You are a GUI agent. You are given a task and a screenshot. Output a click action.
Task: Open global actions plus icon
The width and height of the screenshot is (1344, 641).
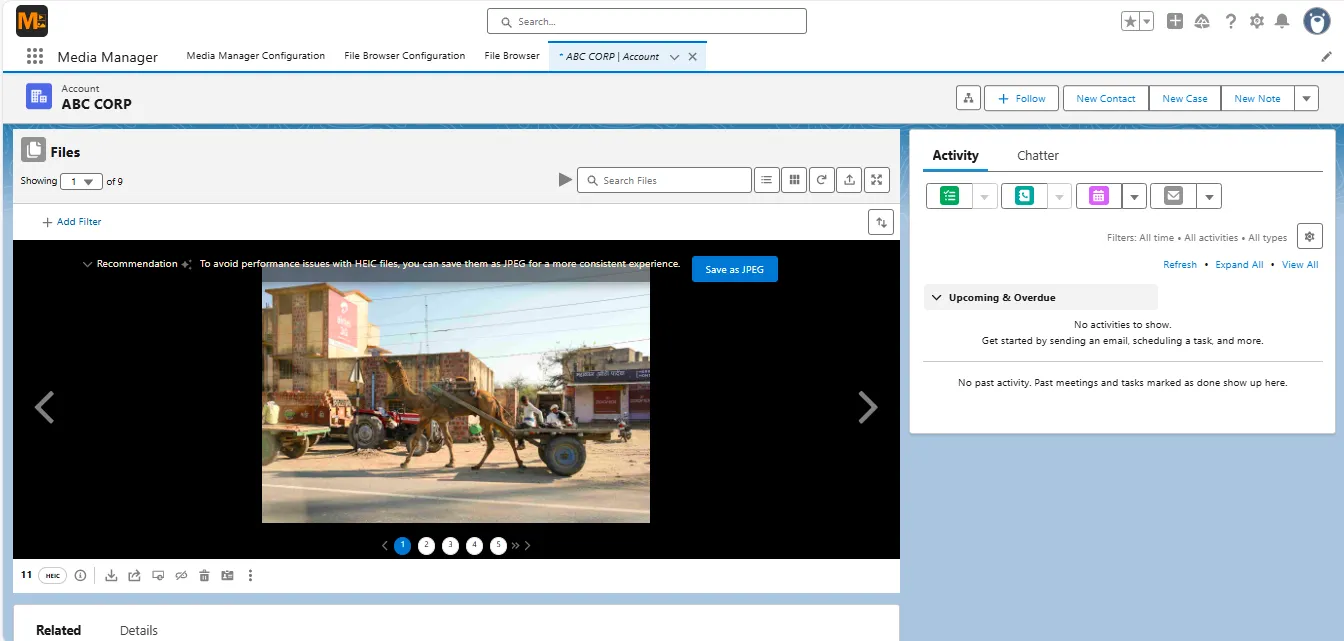pos(1175,21)
